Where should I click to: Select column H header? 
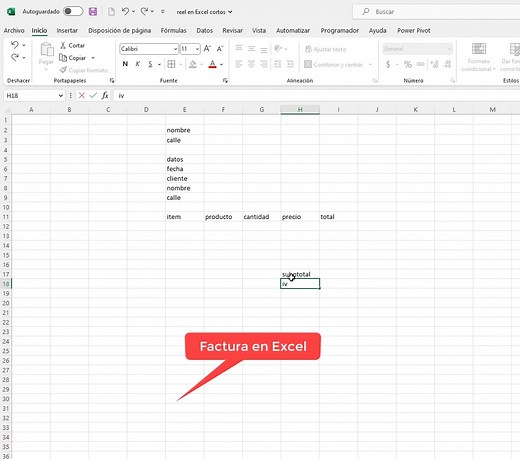[x=300, y=109]
